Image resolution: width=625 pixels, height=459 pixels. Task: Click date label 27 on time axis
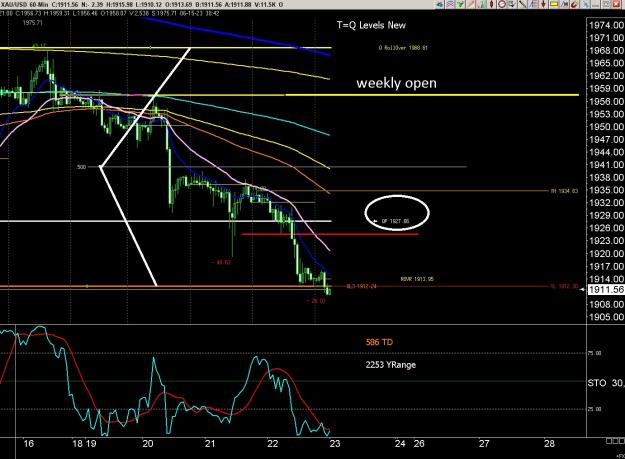[484, 443]
